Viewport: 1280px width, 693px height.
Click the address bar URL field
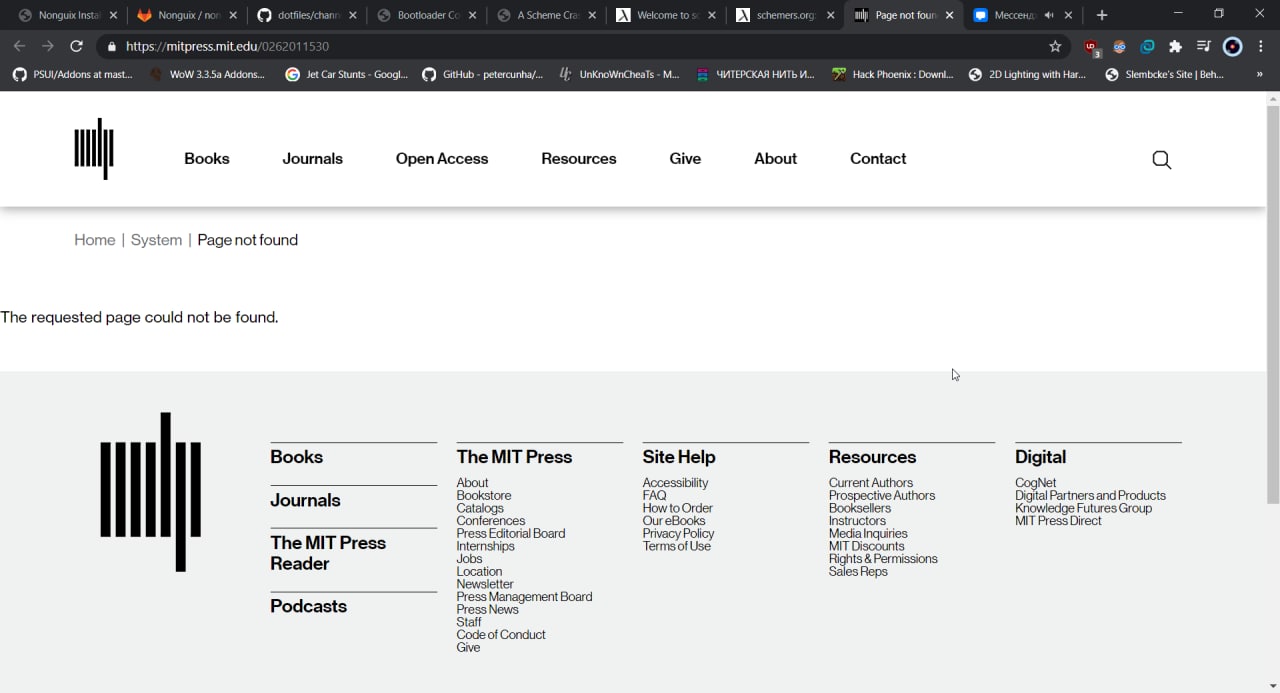point(580,46)
